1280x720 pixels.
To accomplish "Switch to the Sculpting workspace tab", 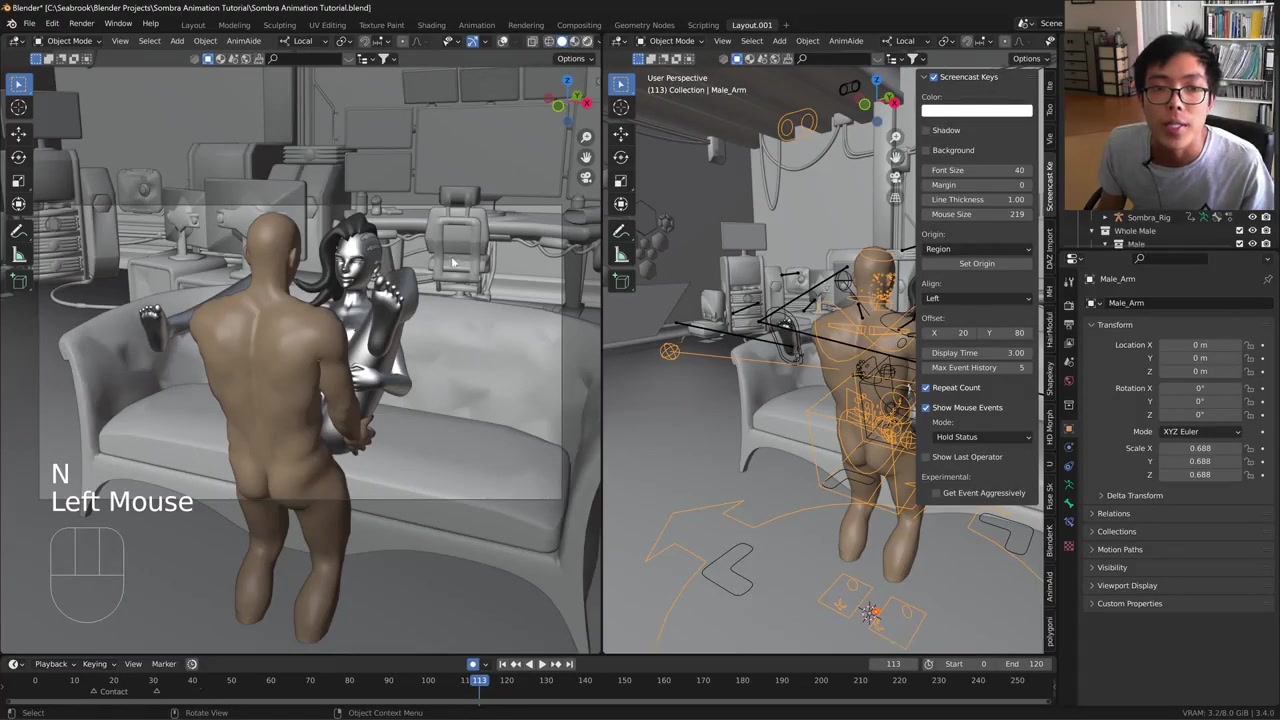I will 279,25.
